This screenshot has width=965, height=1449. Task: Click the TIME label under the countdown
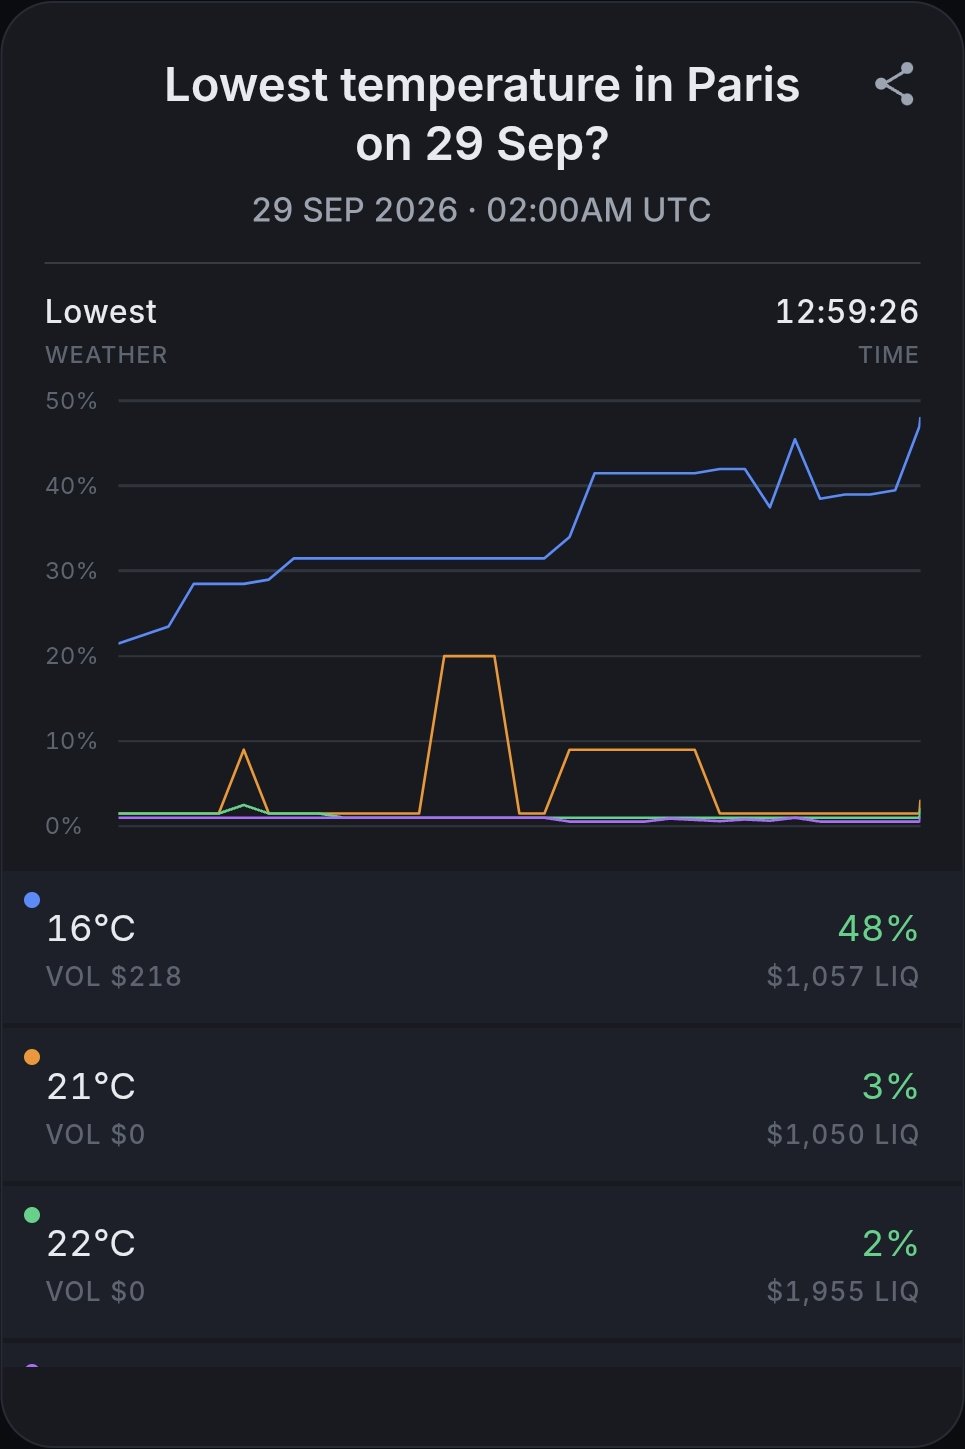coord(888,355)
